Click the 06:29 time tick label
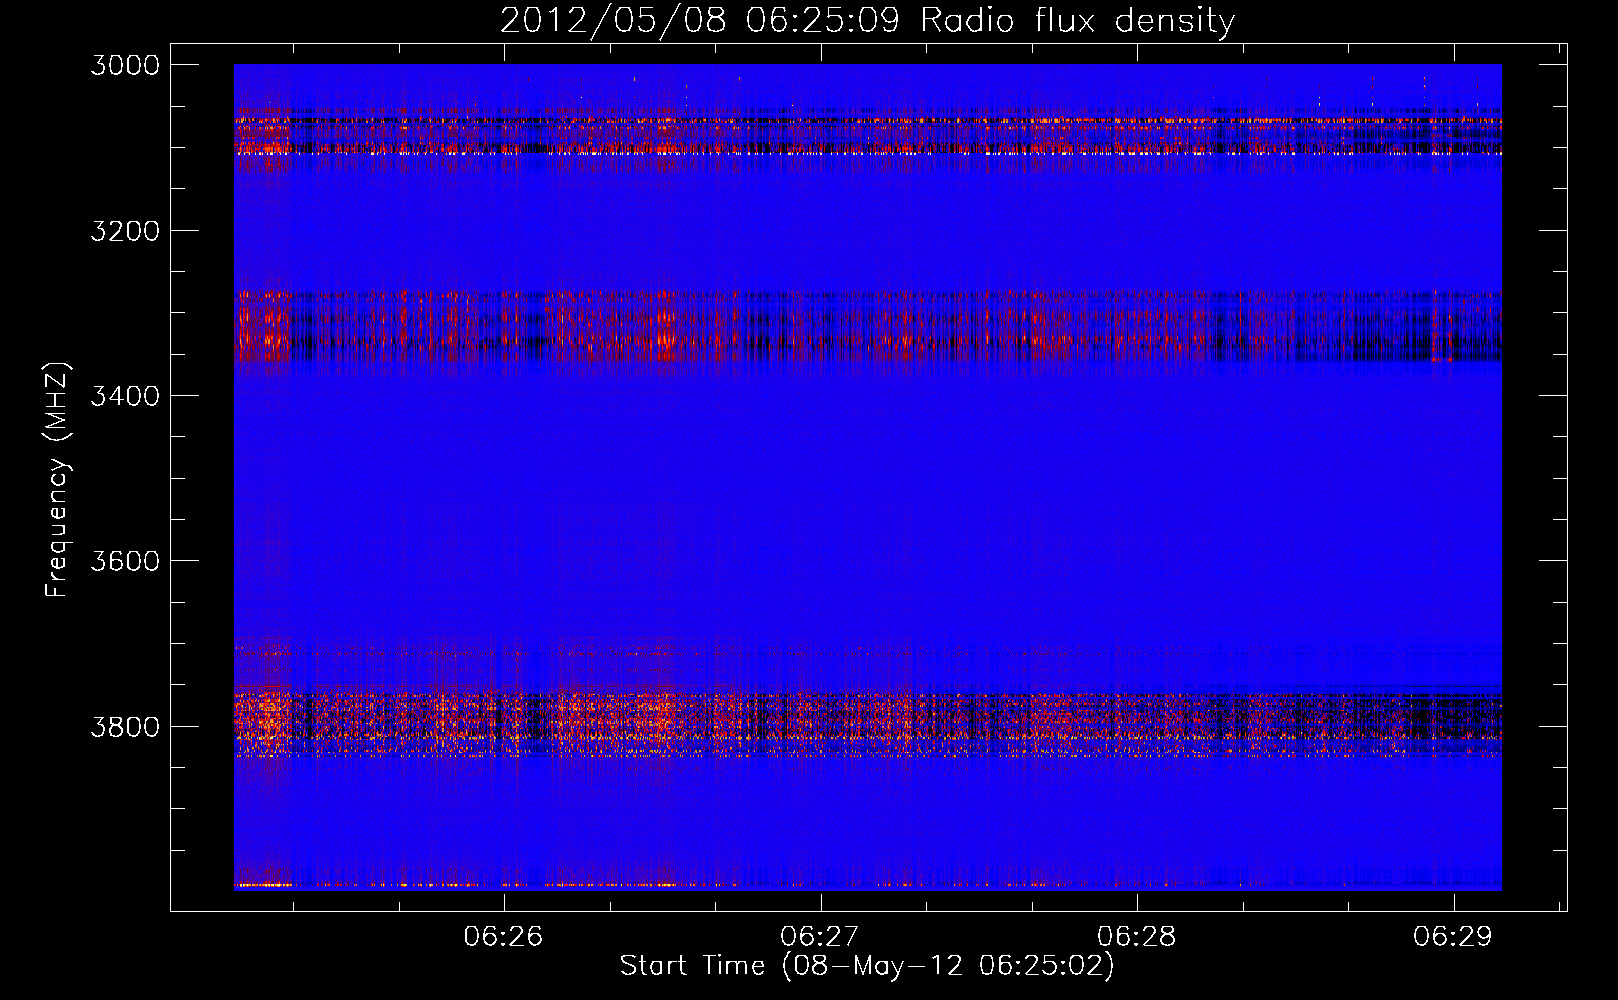 [x=1453, y=936]
